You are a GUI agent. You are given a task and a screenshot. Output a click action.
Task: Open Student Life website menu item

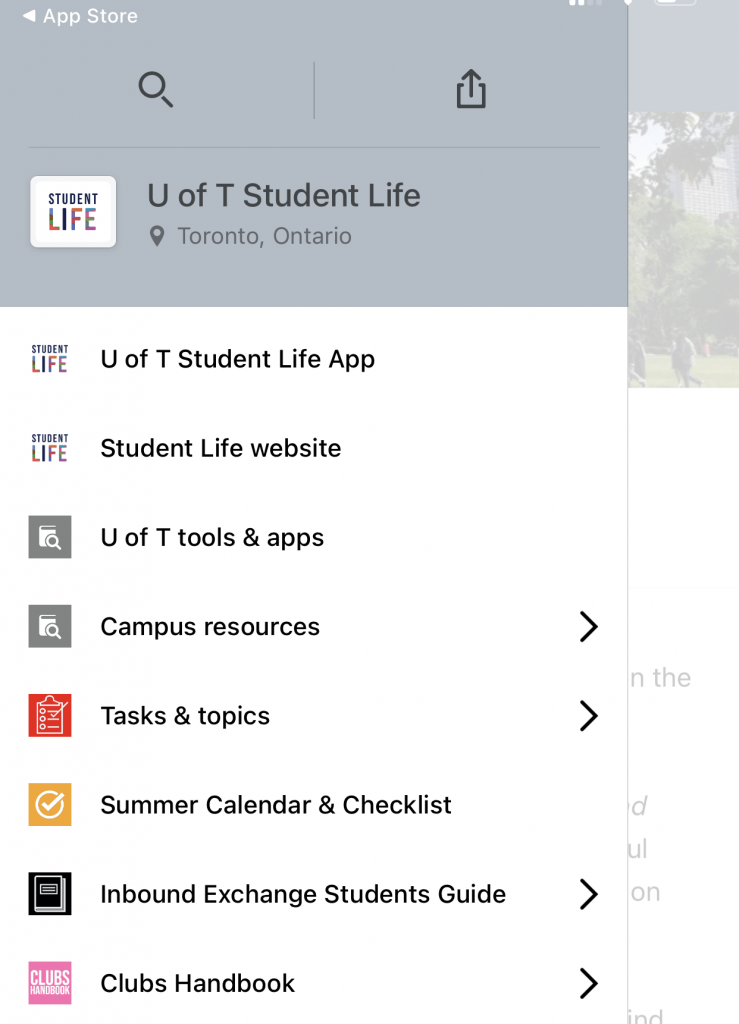[220, 448]
